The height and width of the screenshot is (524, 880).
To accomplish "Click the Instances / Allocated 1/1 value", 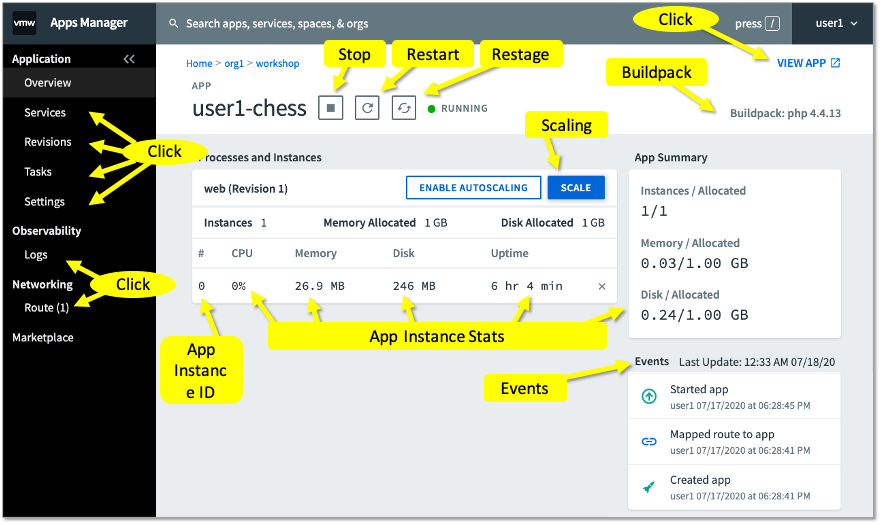I will 654,212.
